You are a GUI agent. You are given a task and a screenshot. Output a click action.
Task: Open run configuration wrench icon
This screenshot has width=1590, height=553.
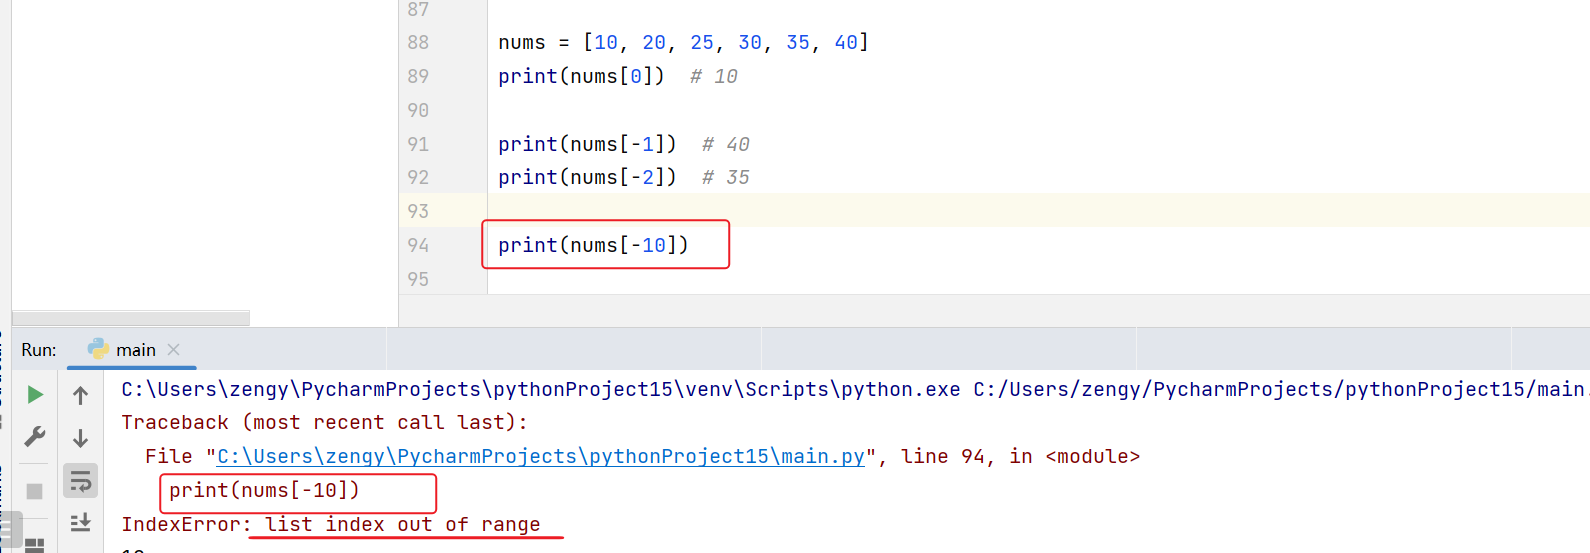tap(35, 437)
